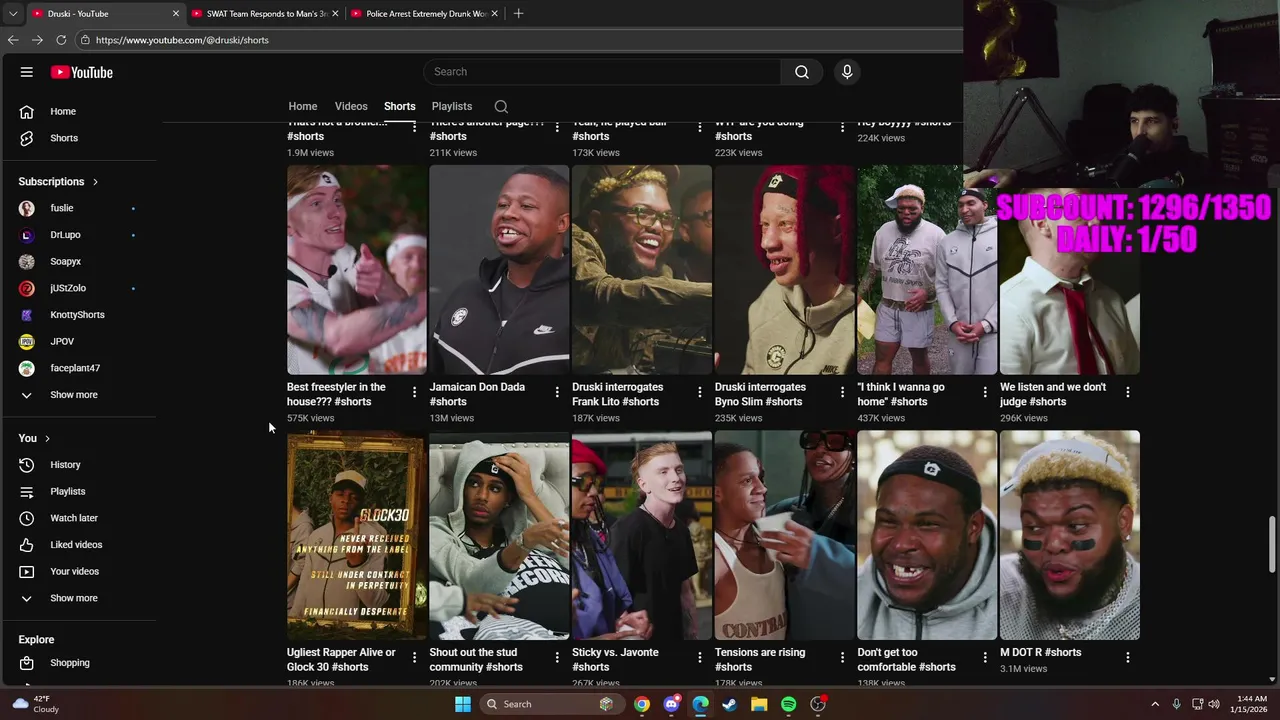Play Tensions are rising short thumbnail
This screenshot has height=720, width=1280.
coord(784,535)
